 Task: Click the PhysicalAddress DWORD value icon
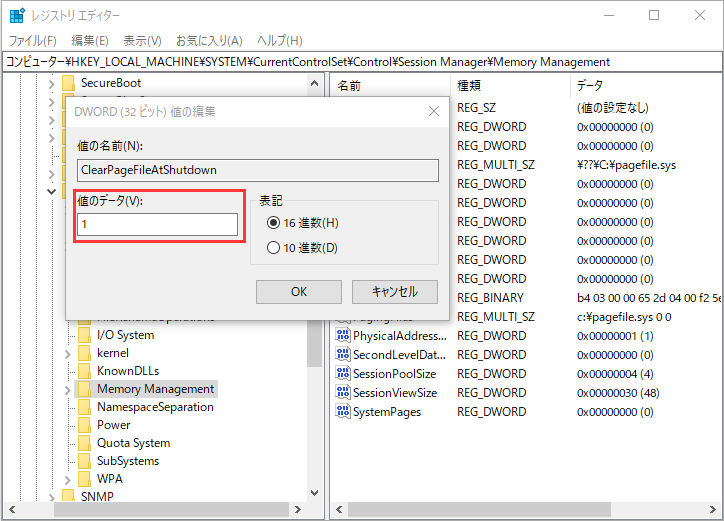[x=343, y=336]
